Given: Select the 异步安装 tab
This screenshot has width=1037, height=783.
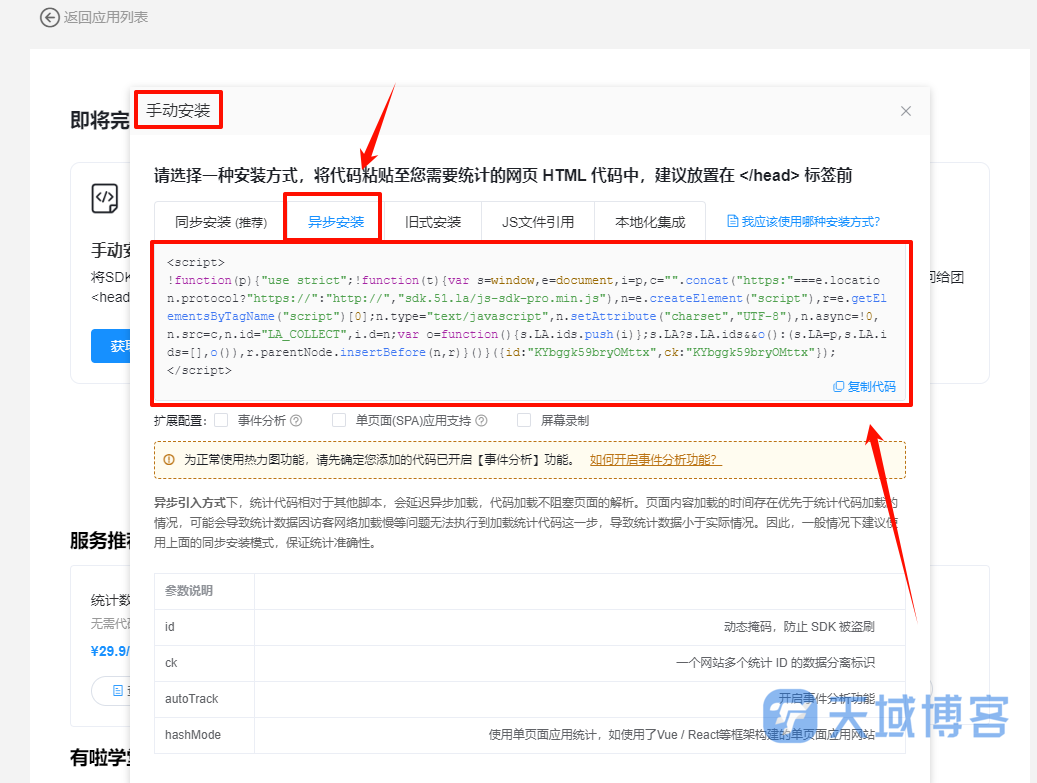Looking at the screenshot, I should pyautogui.click(x=335, y=222).
